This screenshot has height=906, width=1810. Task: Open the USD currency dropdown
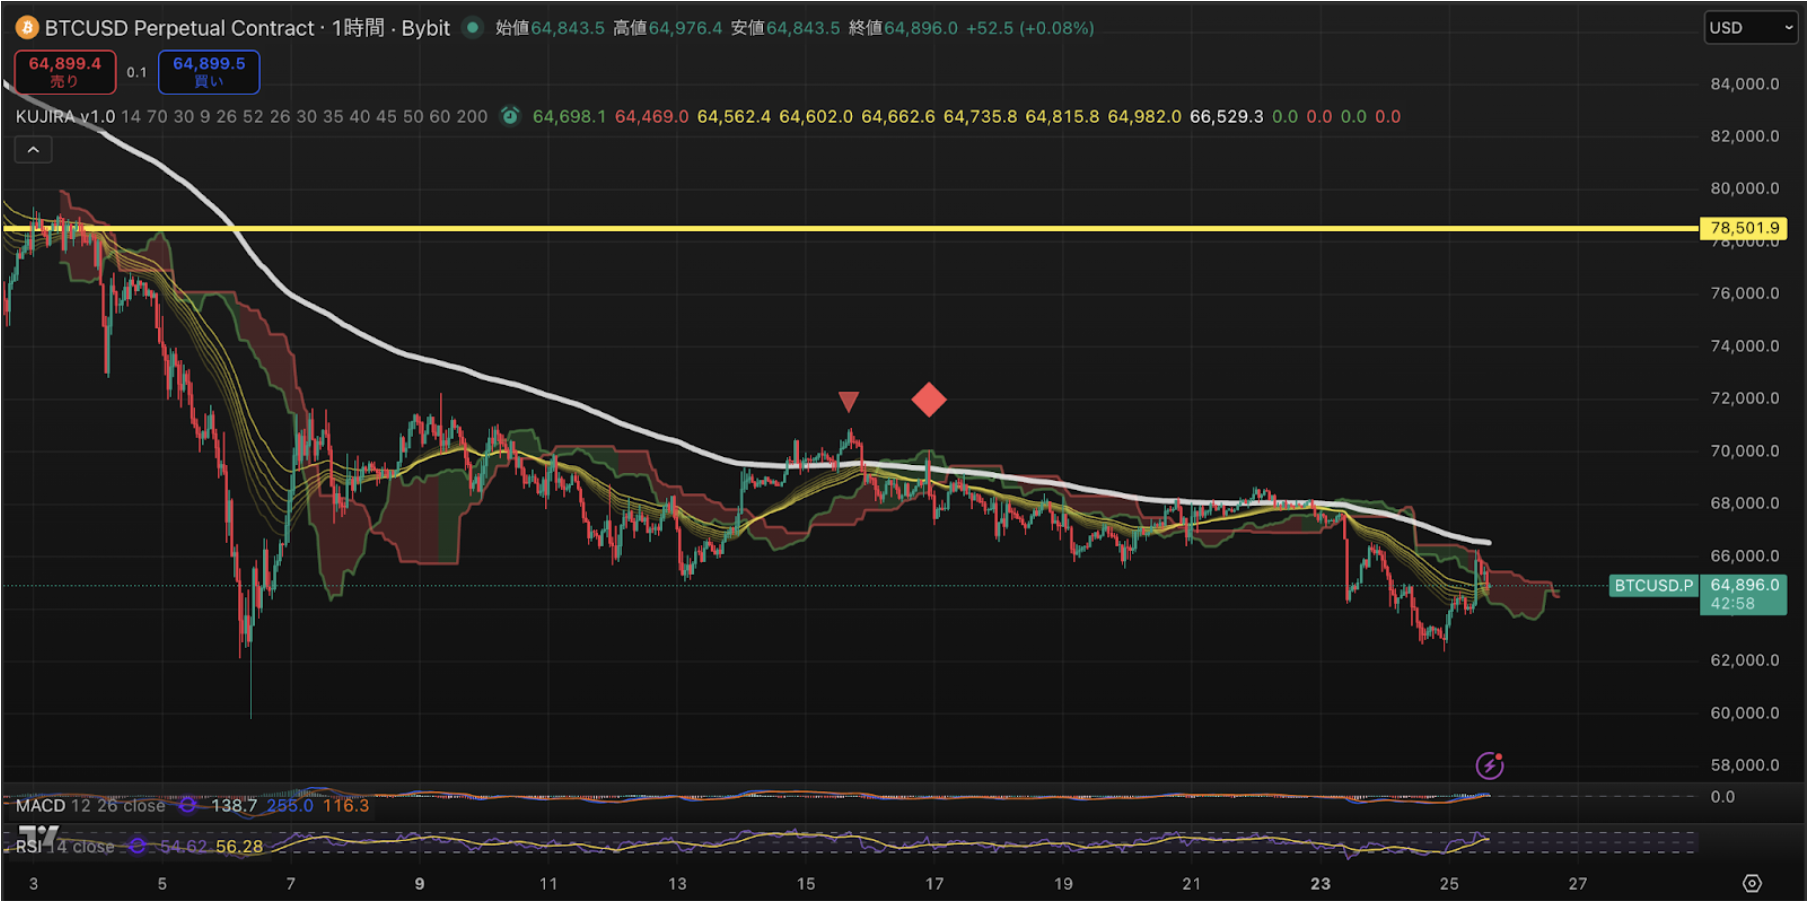click(1752, 28)
